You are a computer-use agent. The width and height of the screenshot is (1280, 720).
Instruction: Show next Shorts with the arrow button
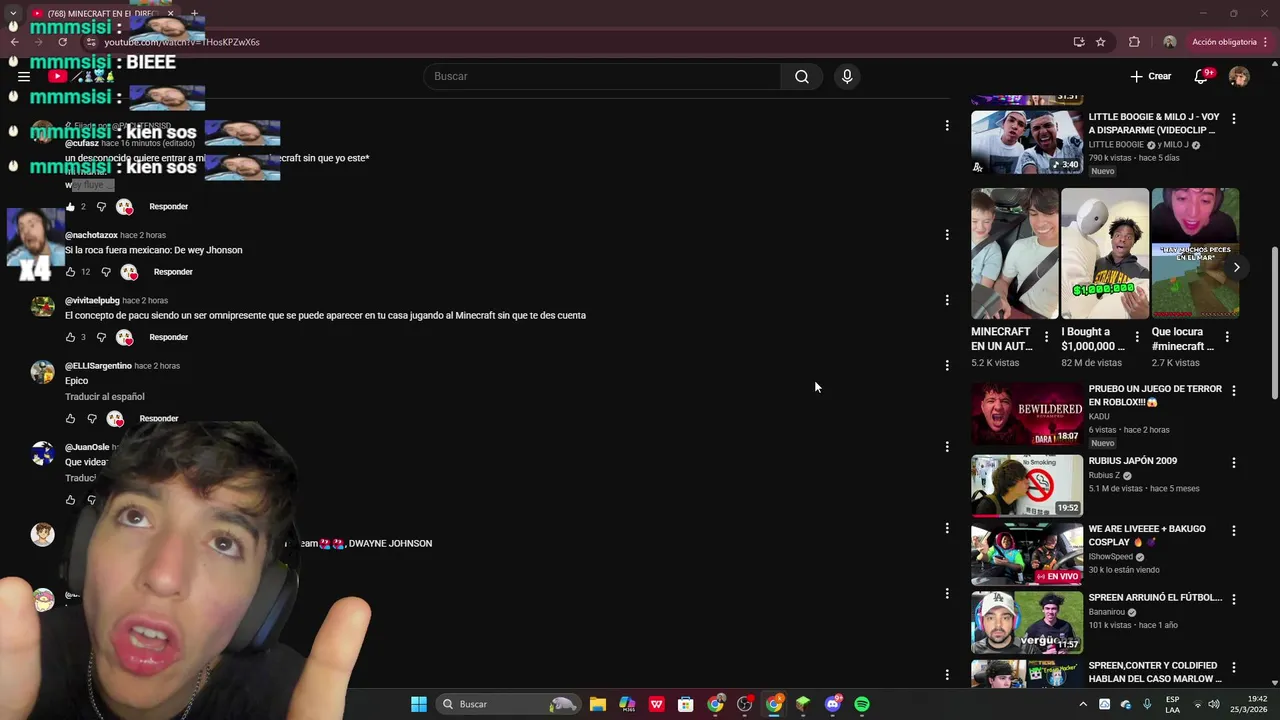click(1236, 267)
